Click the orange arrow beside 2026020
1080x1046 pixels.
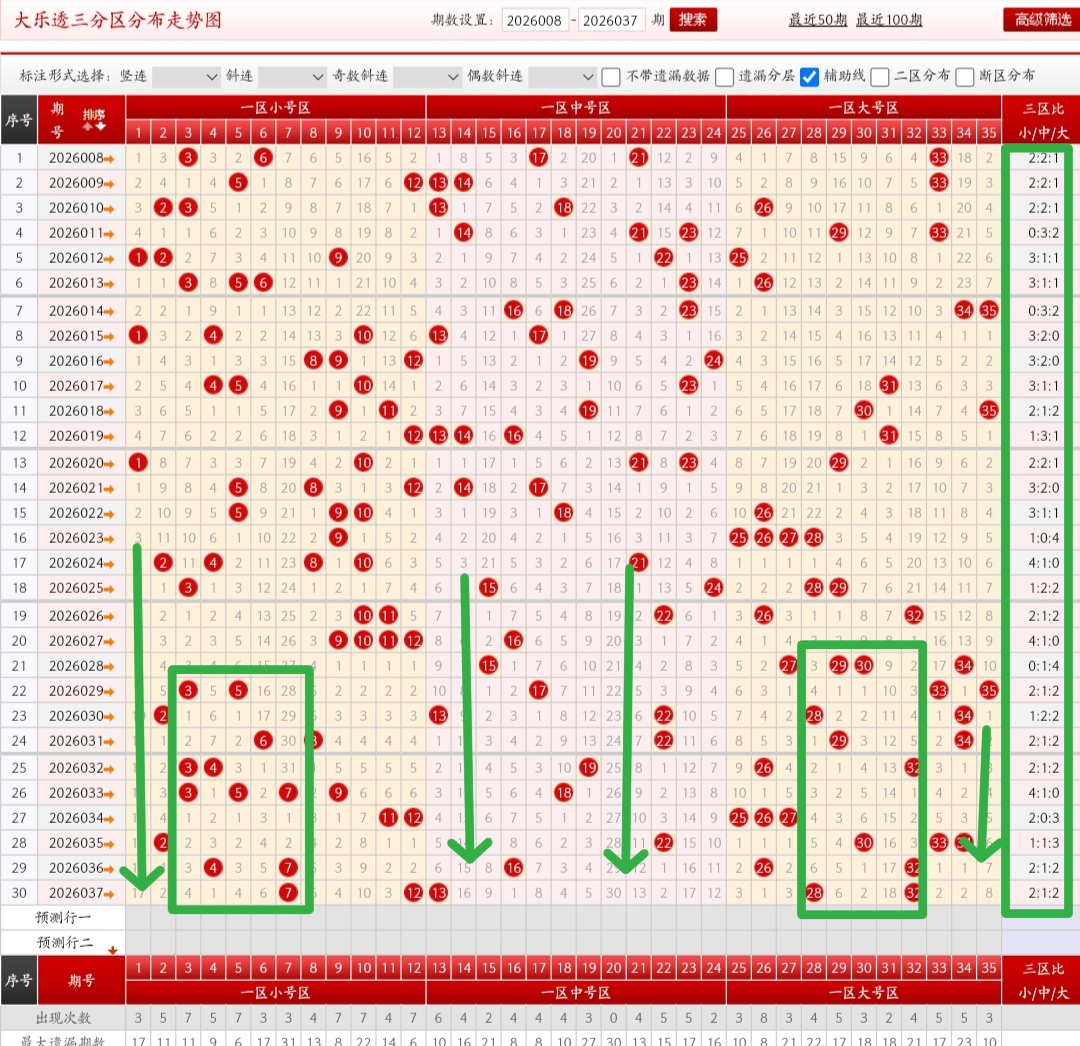[x=109, y=464]
